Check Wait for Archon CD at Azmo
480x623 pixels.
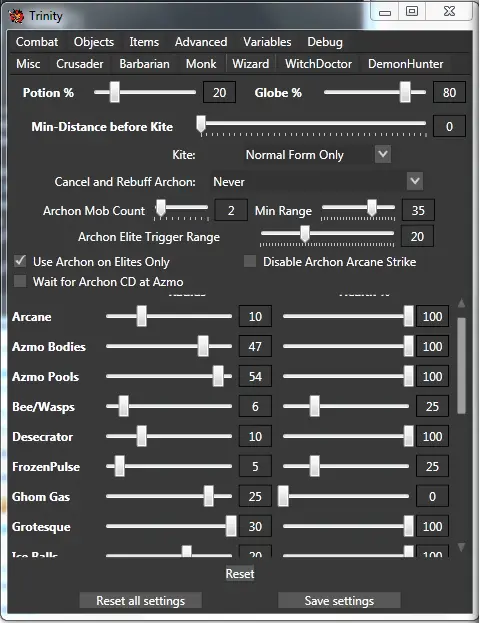pos(20,281)
